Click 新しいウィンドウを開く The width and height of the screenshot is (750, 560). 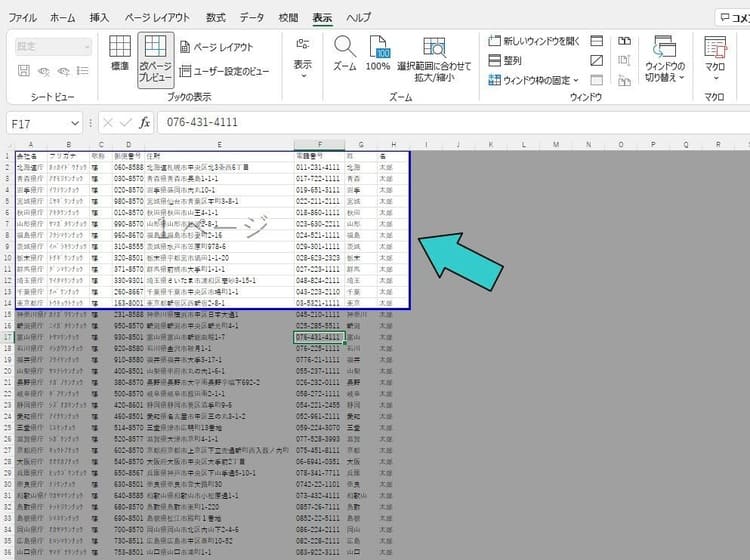(x=534, y=41)
